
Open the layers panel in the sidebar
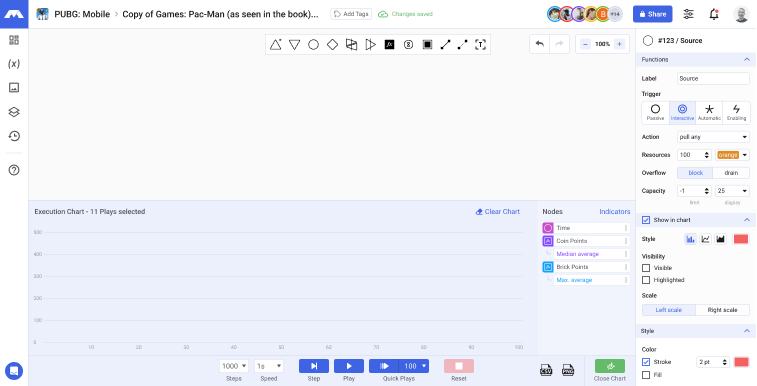point(14,111)
